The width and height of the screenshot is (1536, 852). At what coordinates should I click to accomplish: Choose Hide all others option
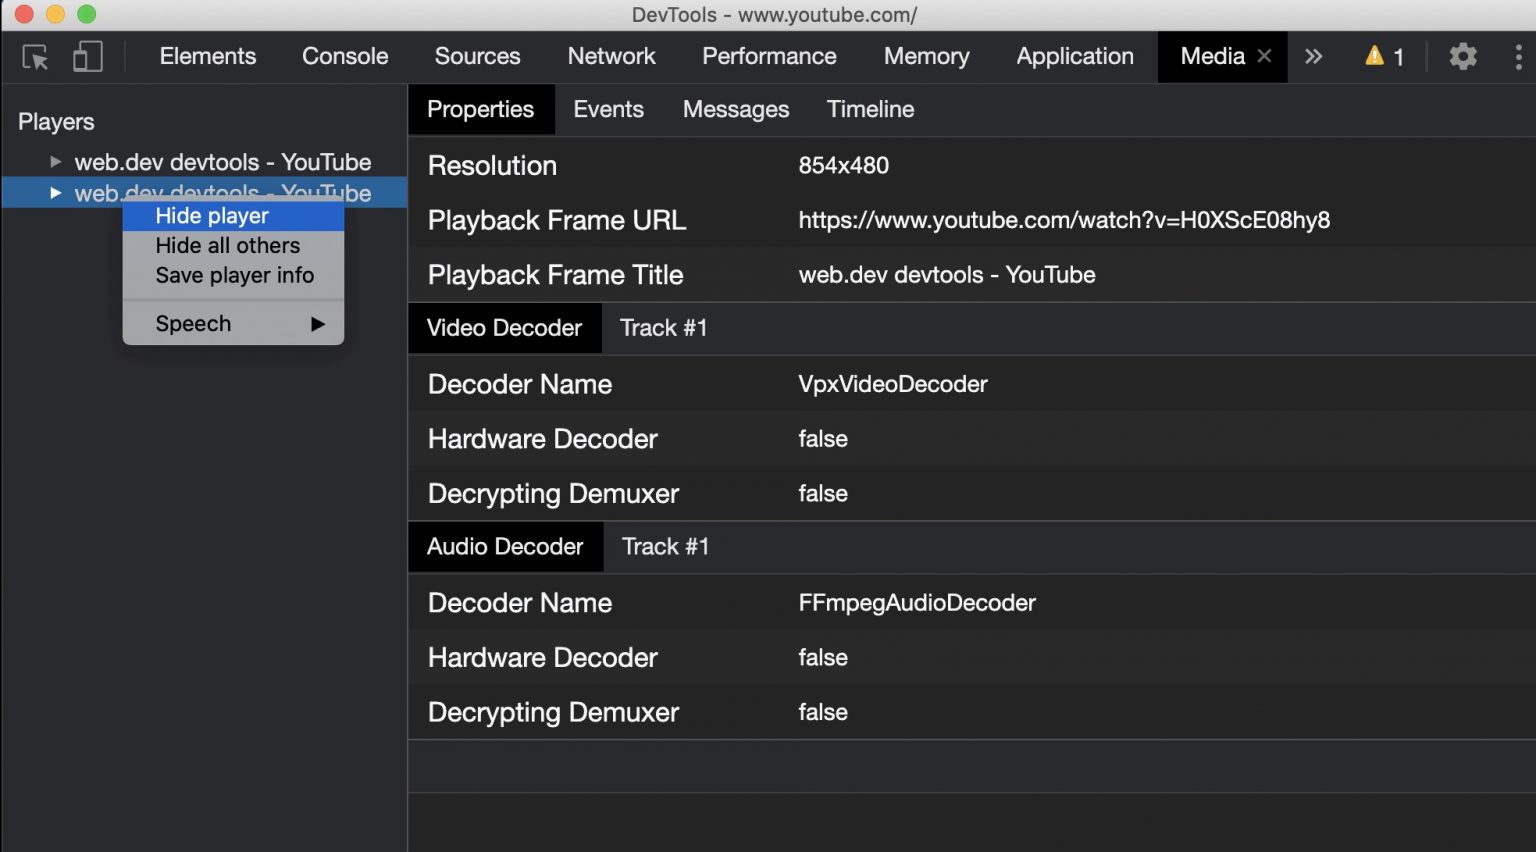click(x=227, y=245)
